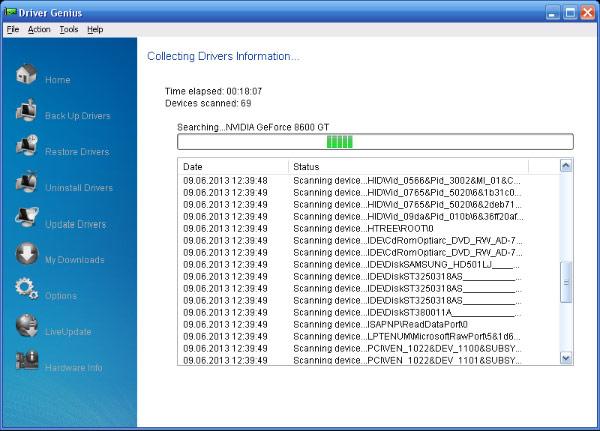Open Update Drivers label
Screen dimensions: 600x431
point(75,224)
